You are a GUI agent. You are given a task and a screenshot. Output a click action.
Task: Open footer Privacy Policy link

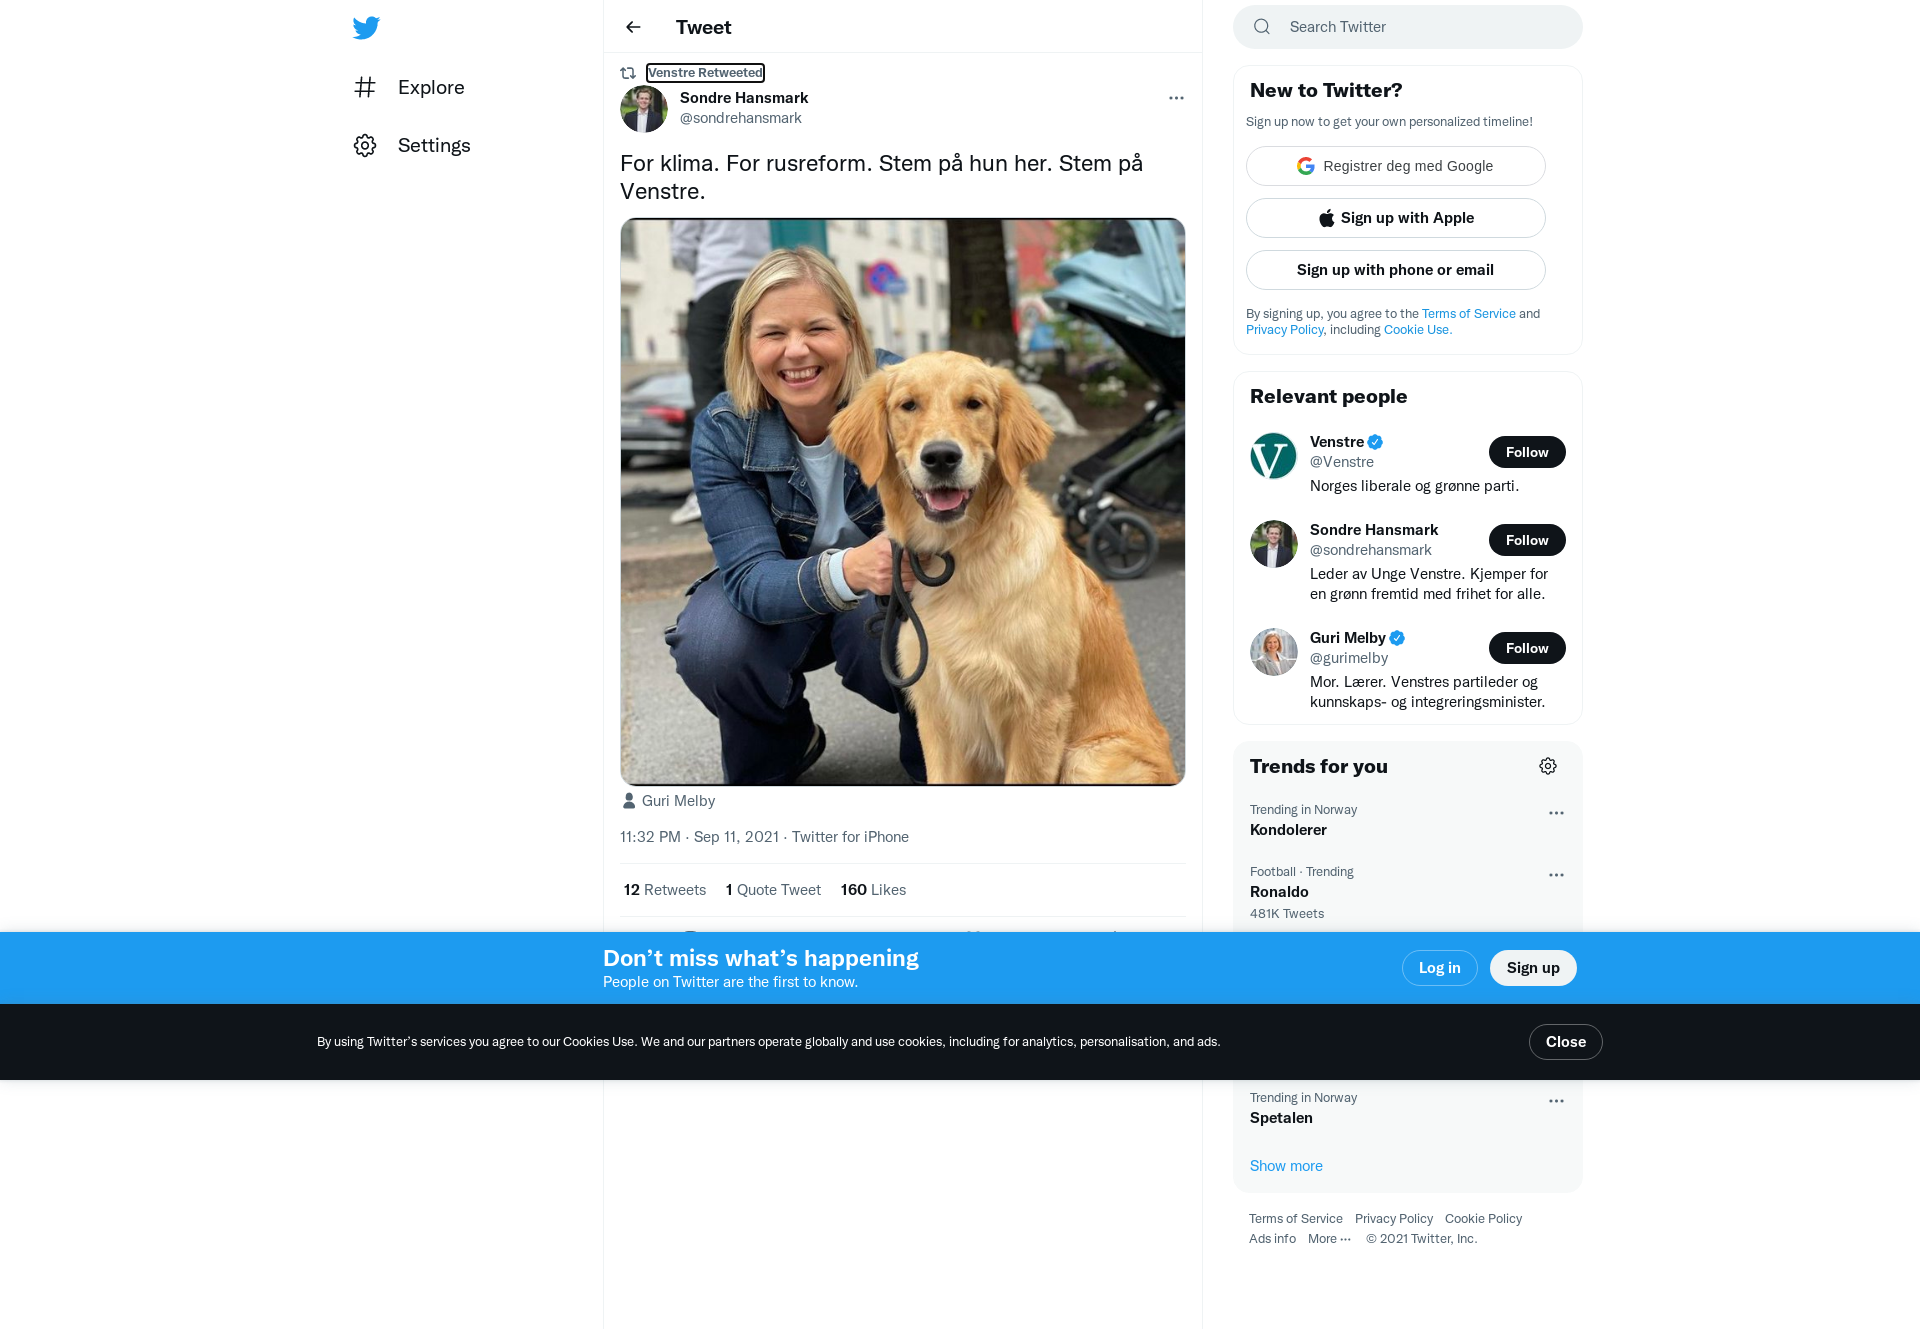click(x=1393, y=1219)
